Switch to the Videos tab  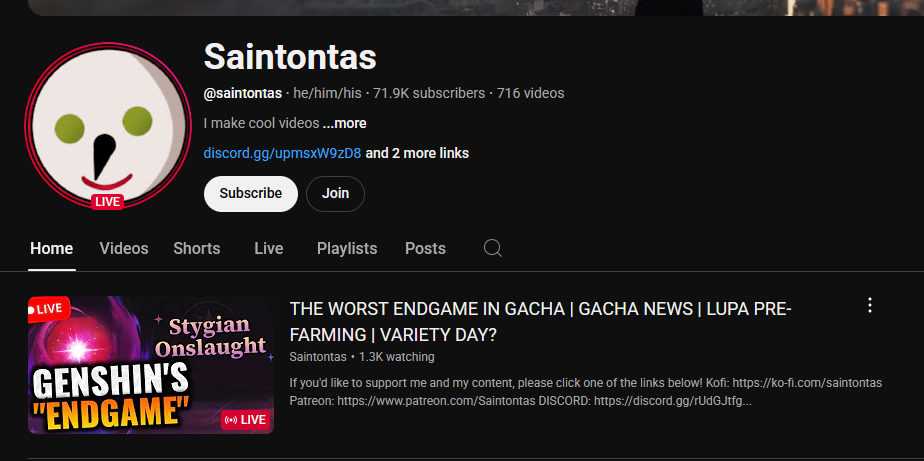coord(124,248)
